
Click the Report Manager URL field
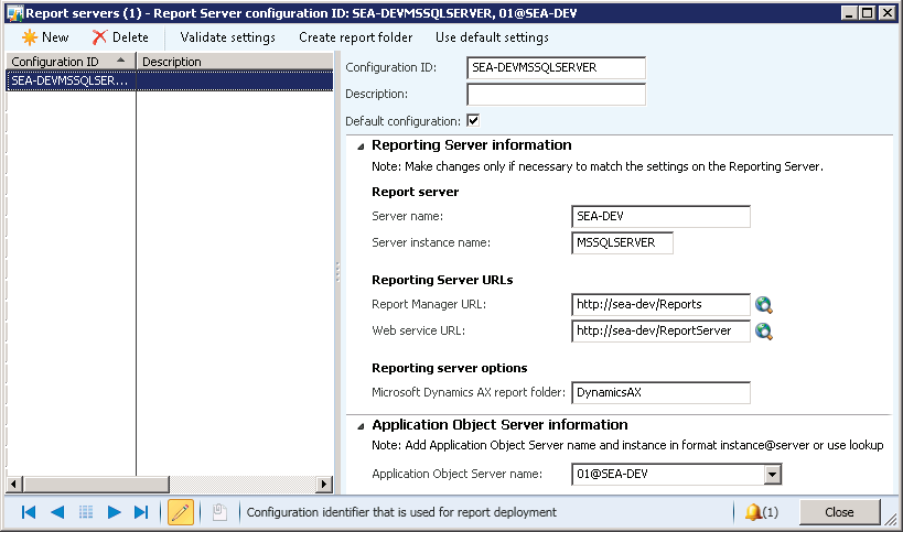(x=661, y=305)
